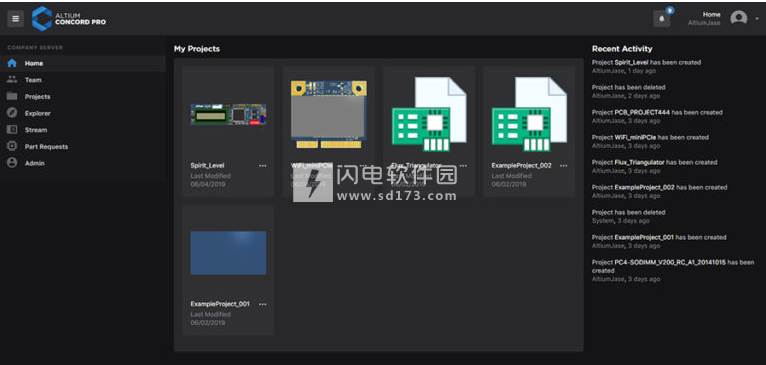Click the ExampleProject_002 project name
The image size is (766, 365).
tap(521, 166)
